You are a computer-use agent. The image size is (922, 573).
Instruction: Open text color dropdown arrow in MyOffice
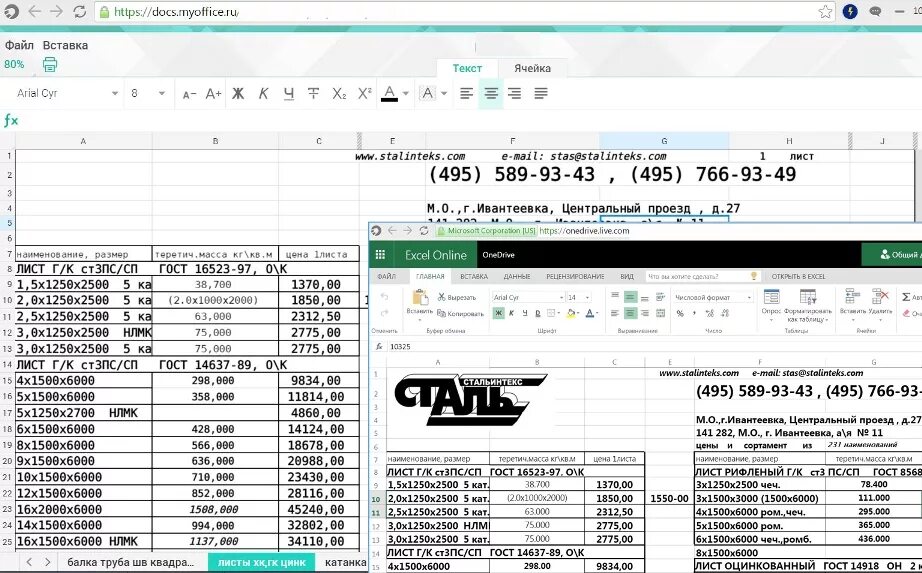406,94
